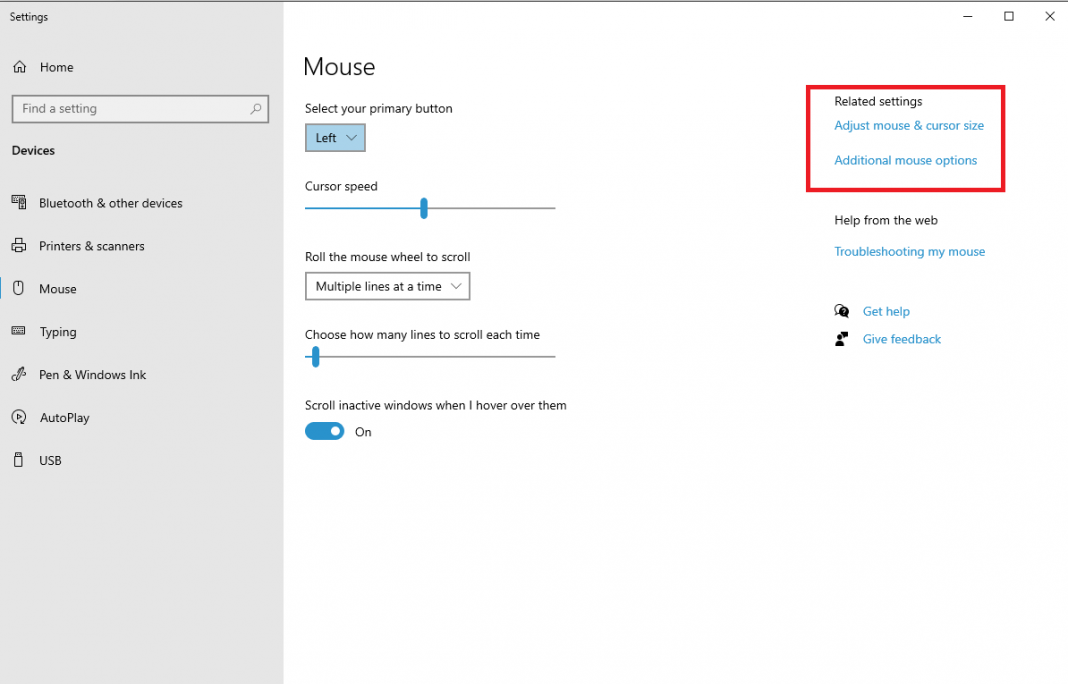Toggle the inactive windows scrolling switch
This screenshot has height=684, width=1068.
(324, 431)
